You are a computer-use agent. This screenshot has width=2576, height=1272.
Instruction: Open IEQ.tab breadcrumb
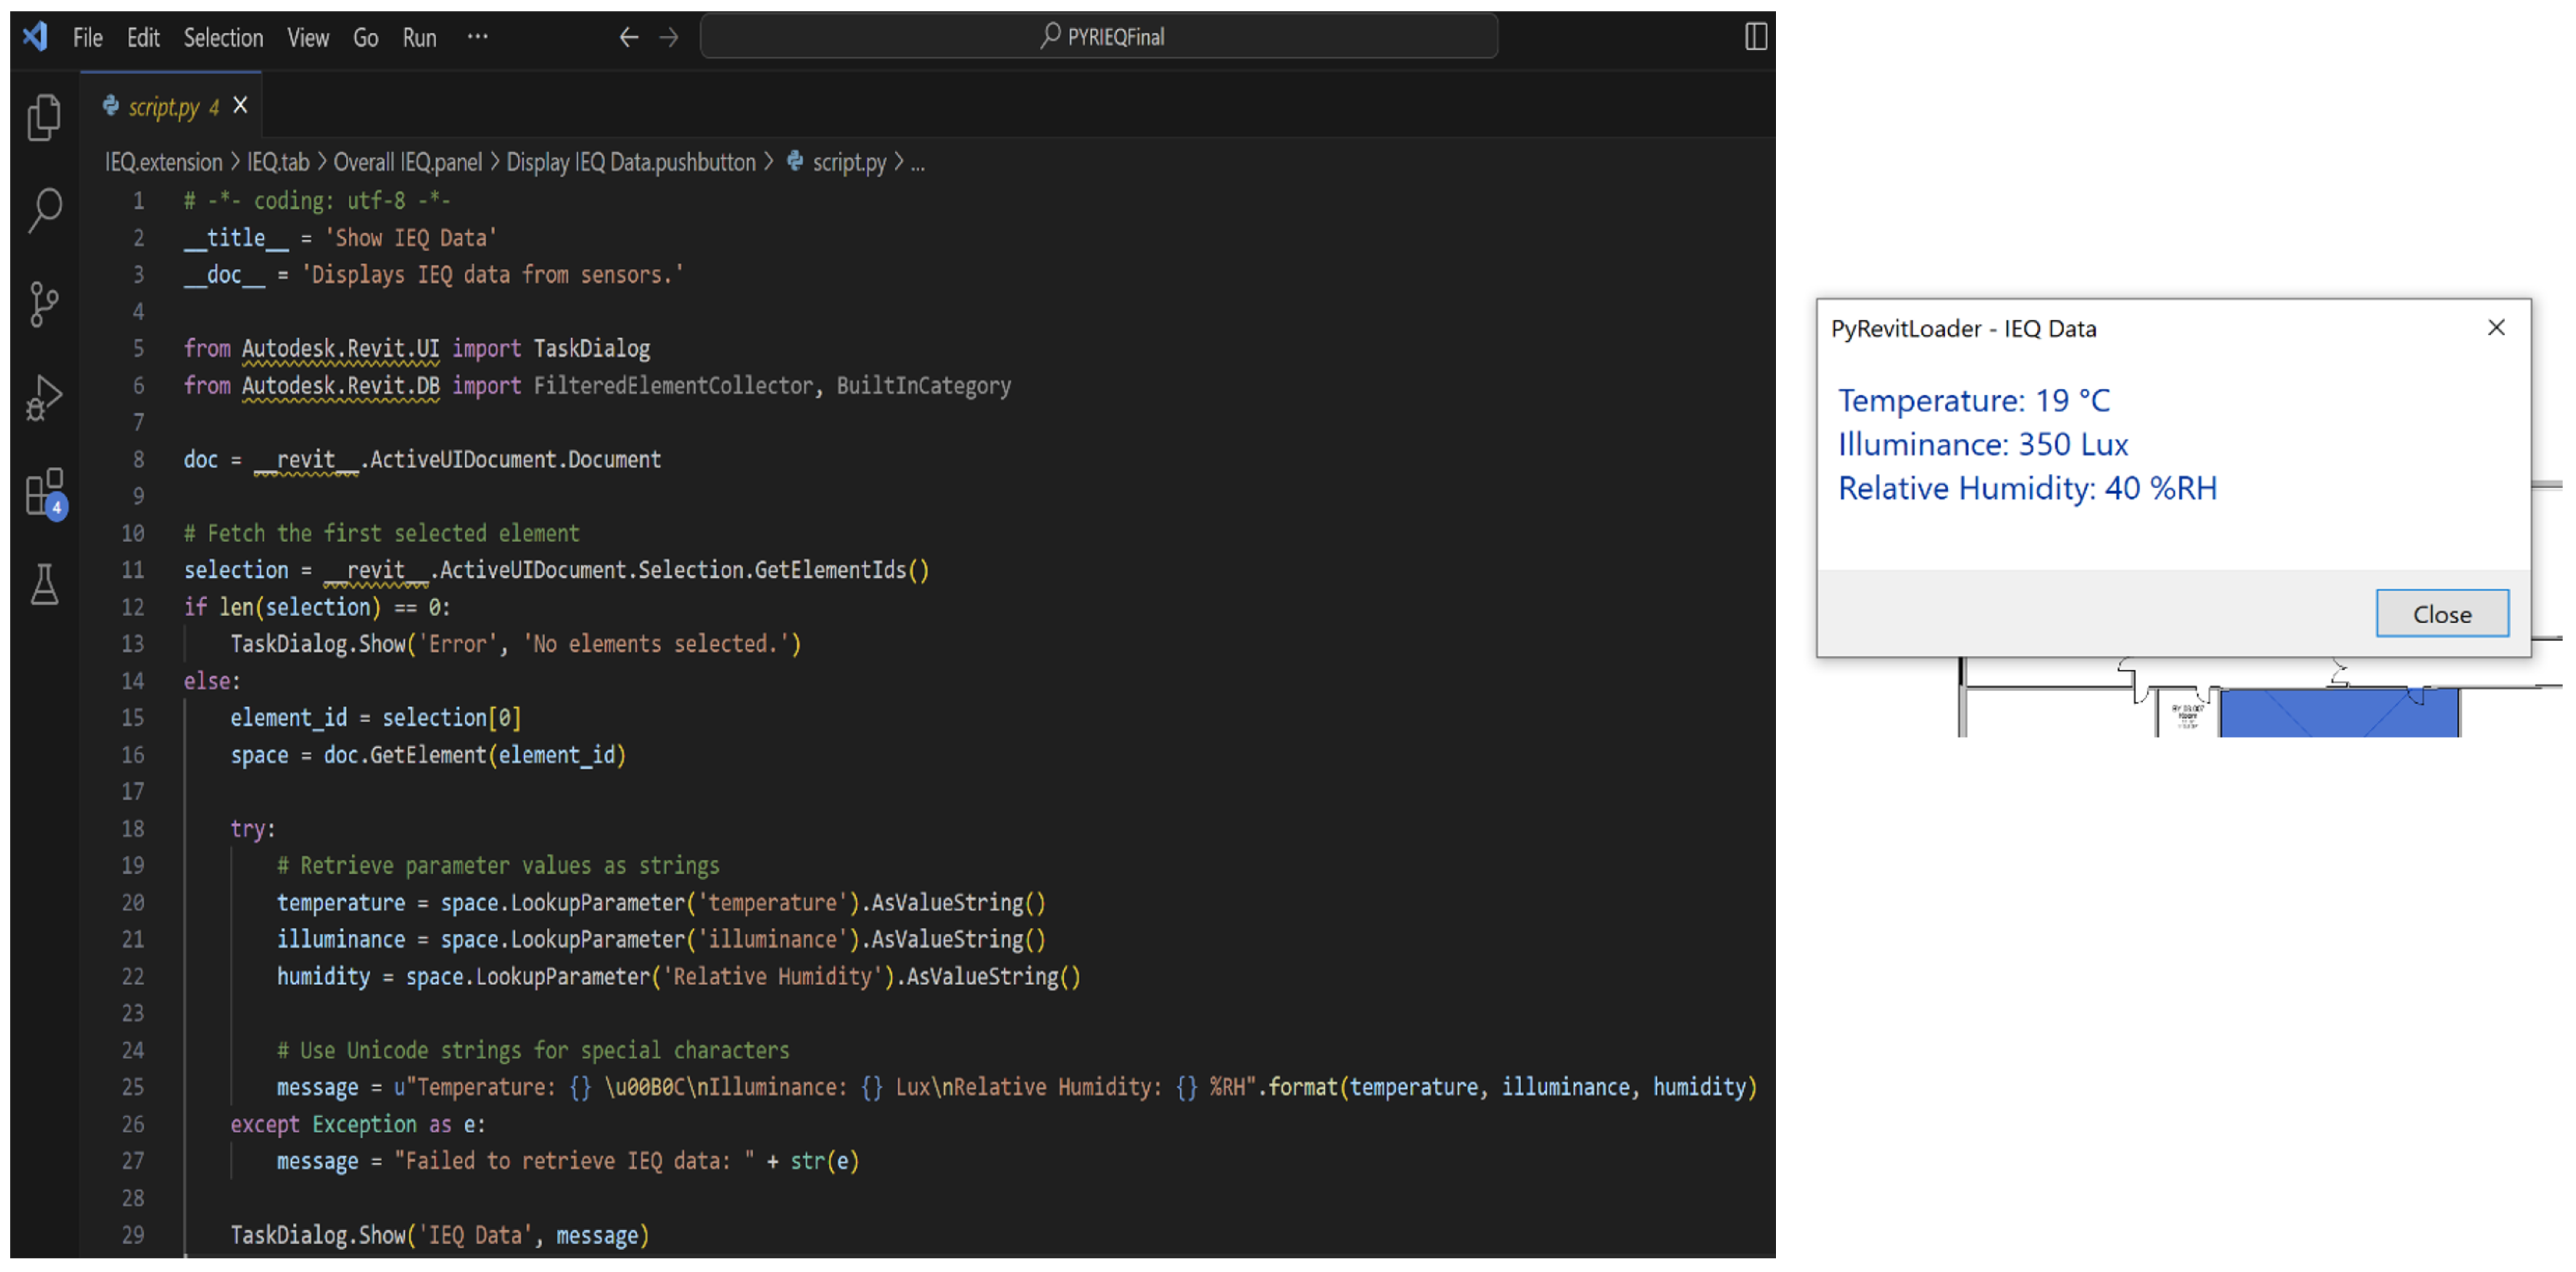coord(278,162)
